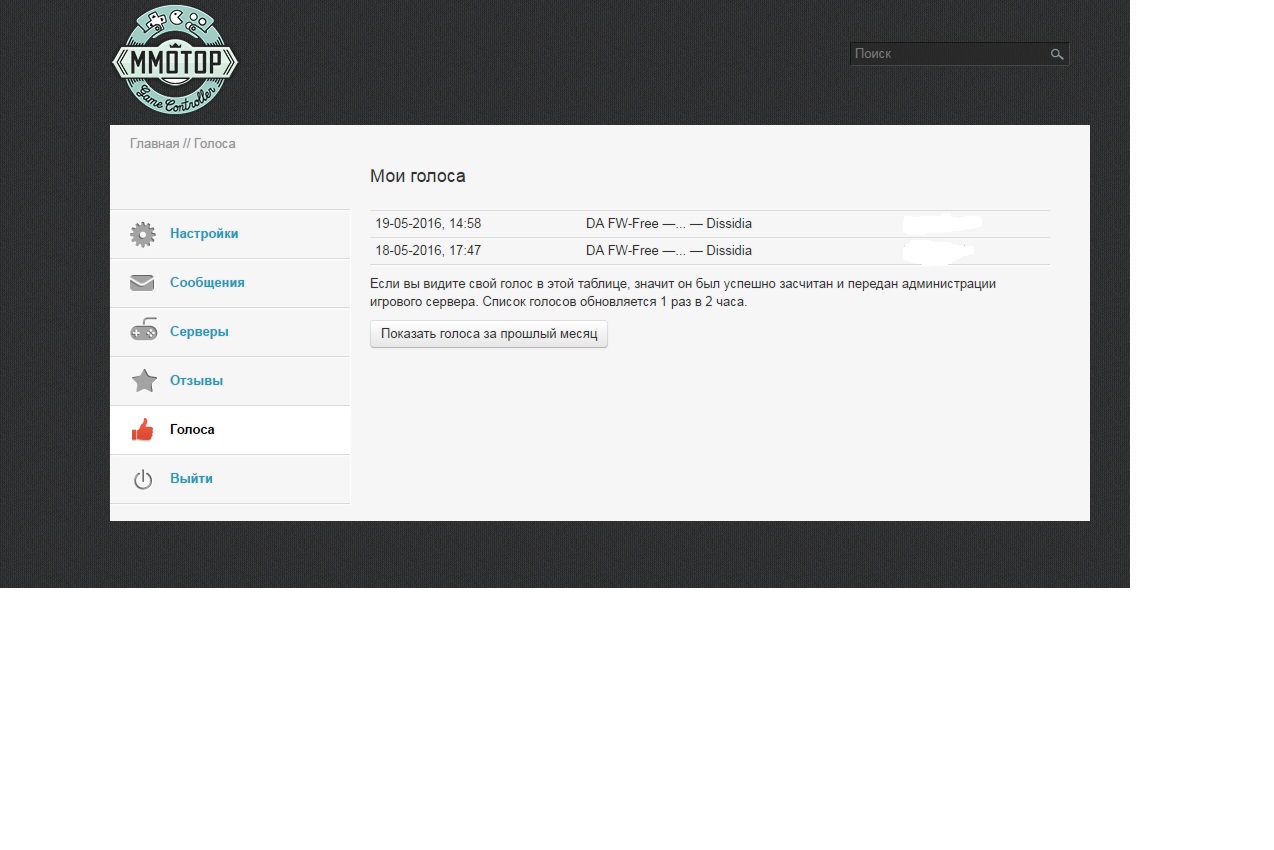Click the red thumbs-up Голоса icon
Viewport: 1274px width, 850px height.
pos(143,430)
